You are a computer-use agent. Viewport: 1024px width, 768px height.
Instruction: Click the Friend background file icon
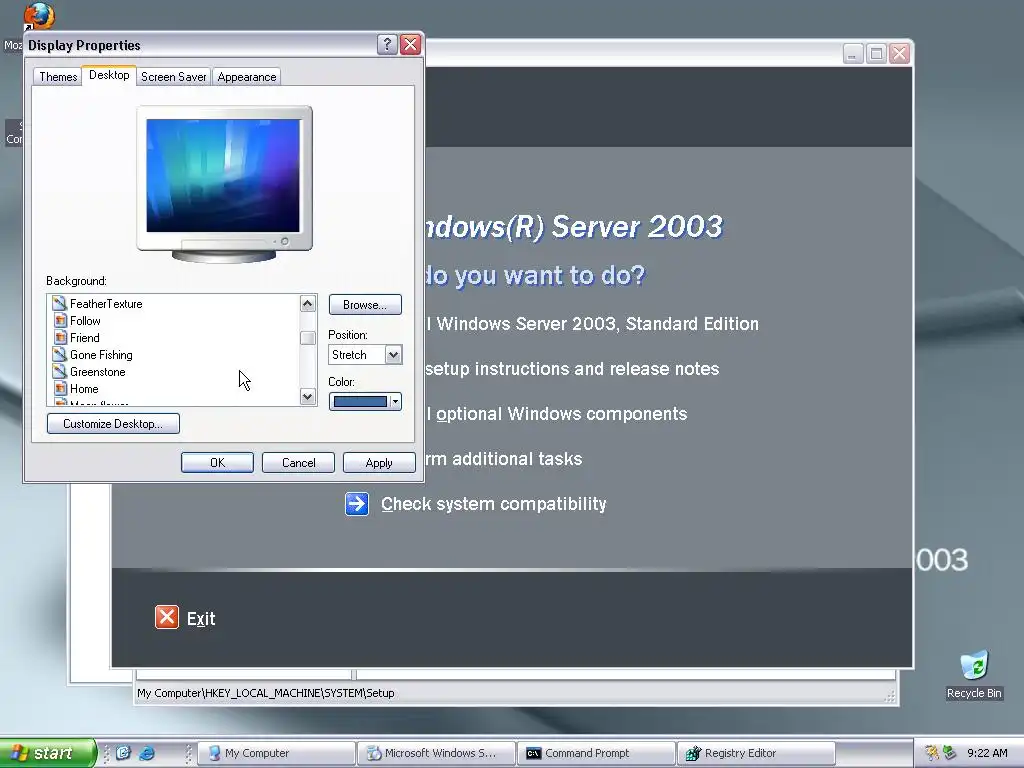point(59,337)
